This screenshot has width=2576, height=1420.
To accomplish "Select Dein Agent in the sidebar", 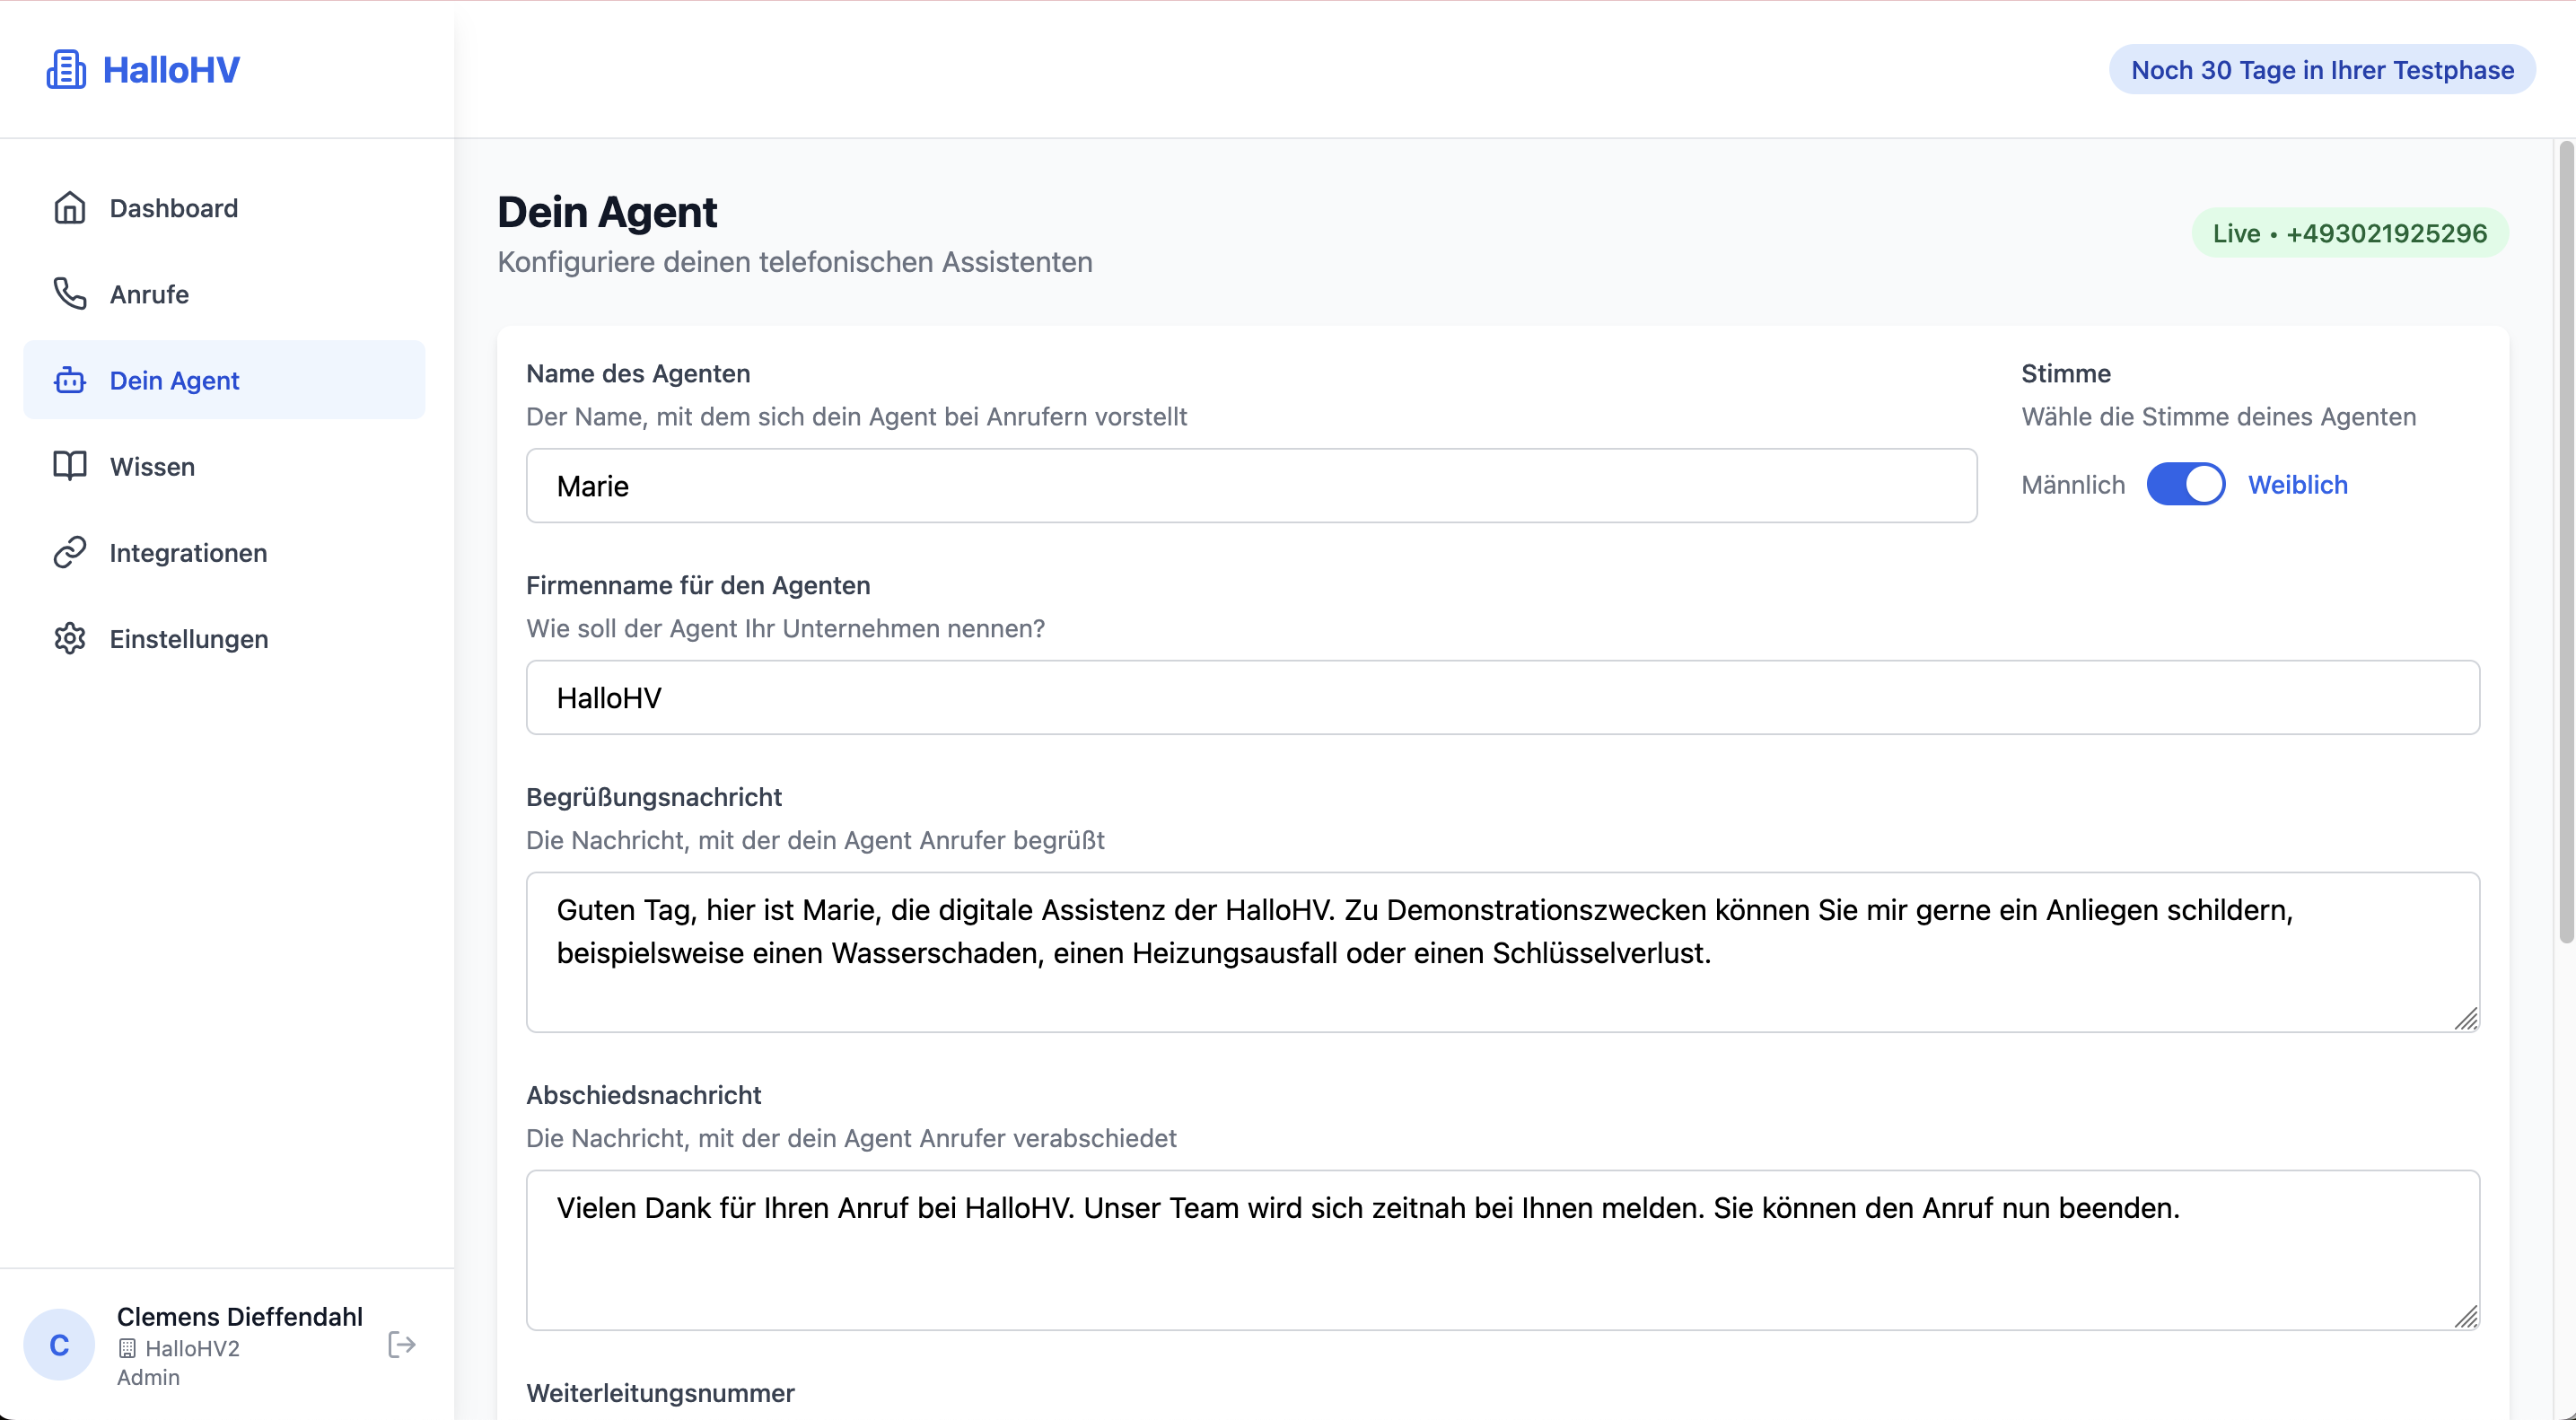I will [x=224, y=380].
